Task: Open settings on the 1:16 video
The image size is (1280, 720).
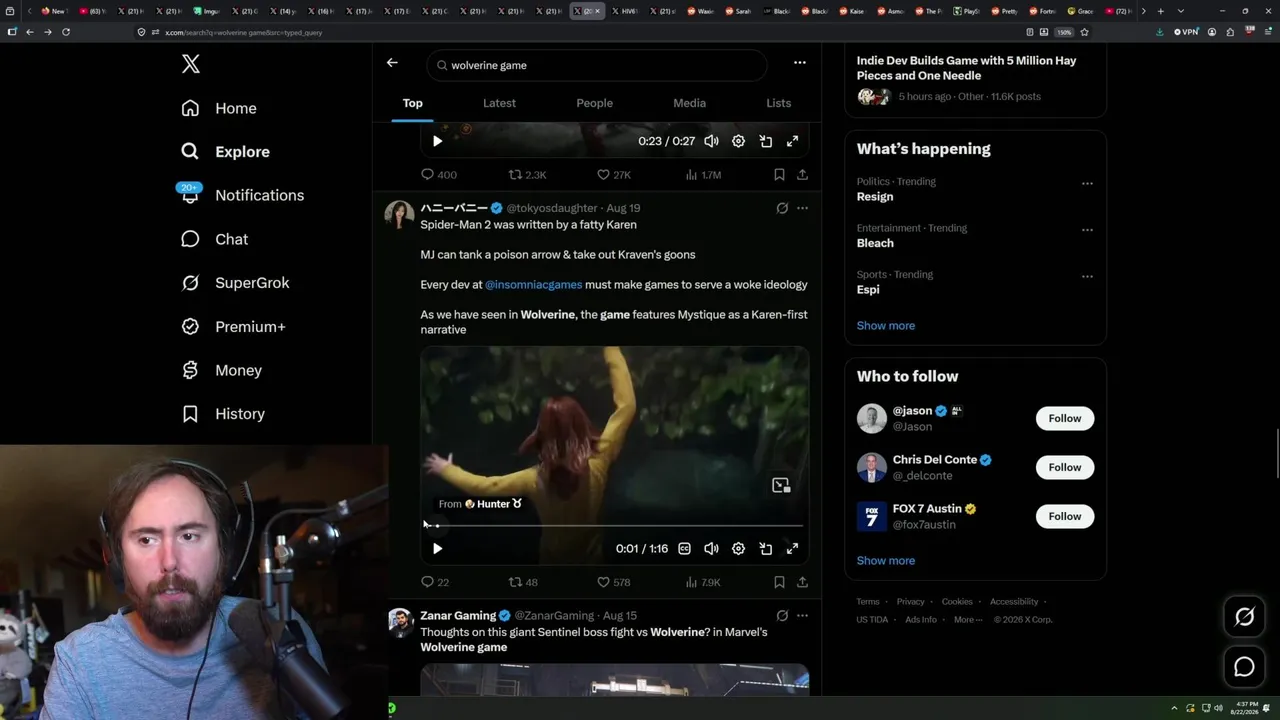Action: point(738,548)
